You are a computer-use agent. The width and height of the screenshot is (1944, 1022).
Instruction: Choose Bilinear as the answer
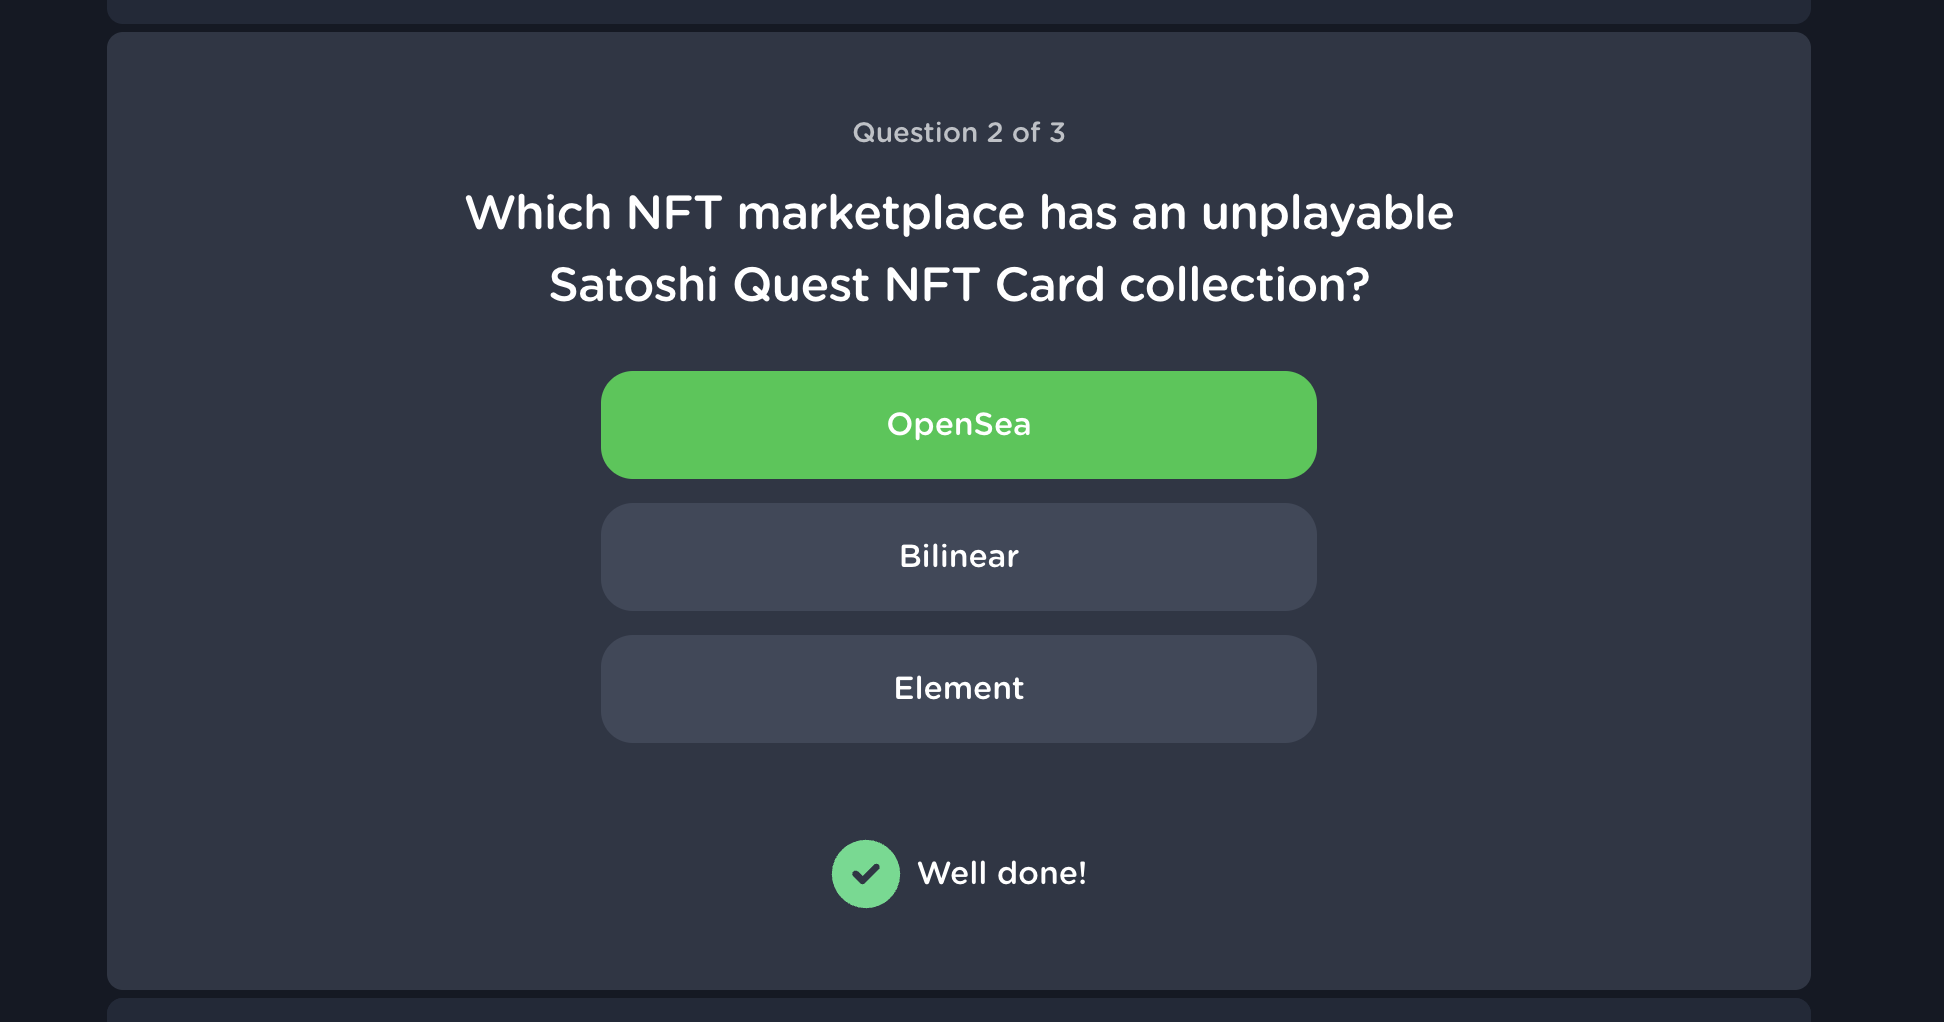[x=958, y=557]
